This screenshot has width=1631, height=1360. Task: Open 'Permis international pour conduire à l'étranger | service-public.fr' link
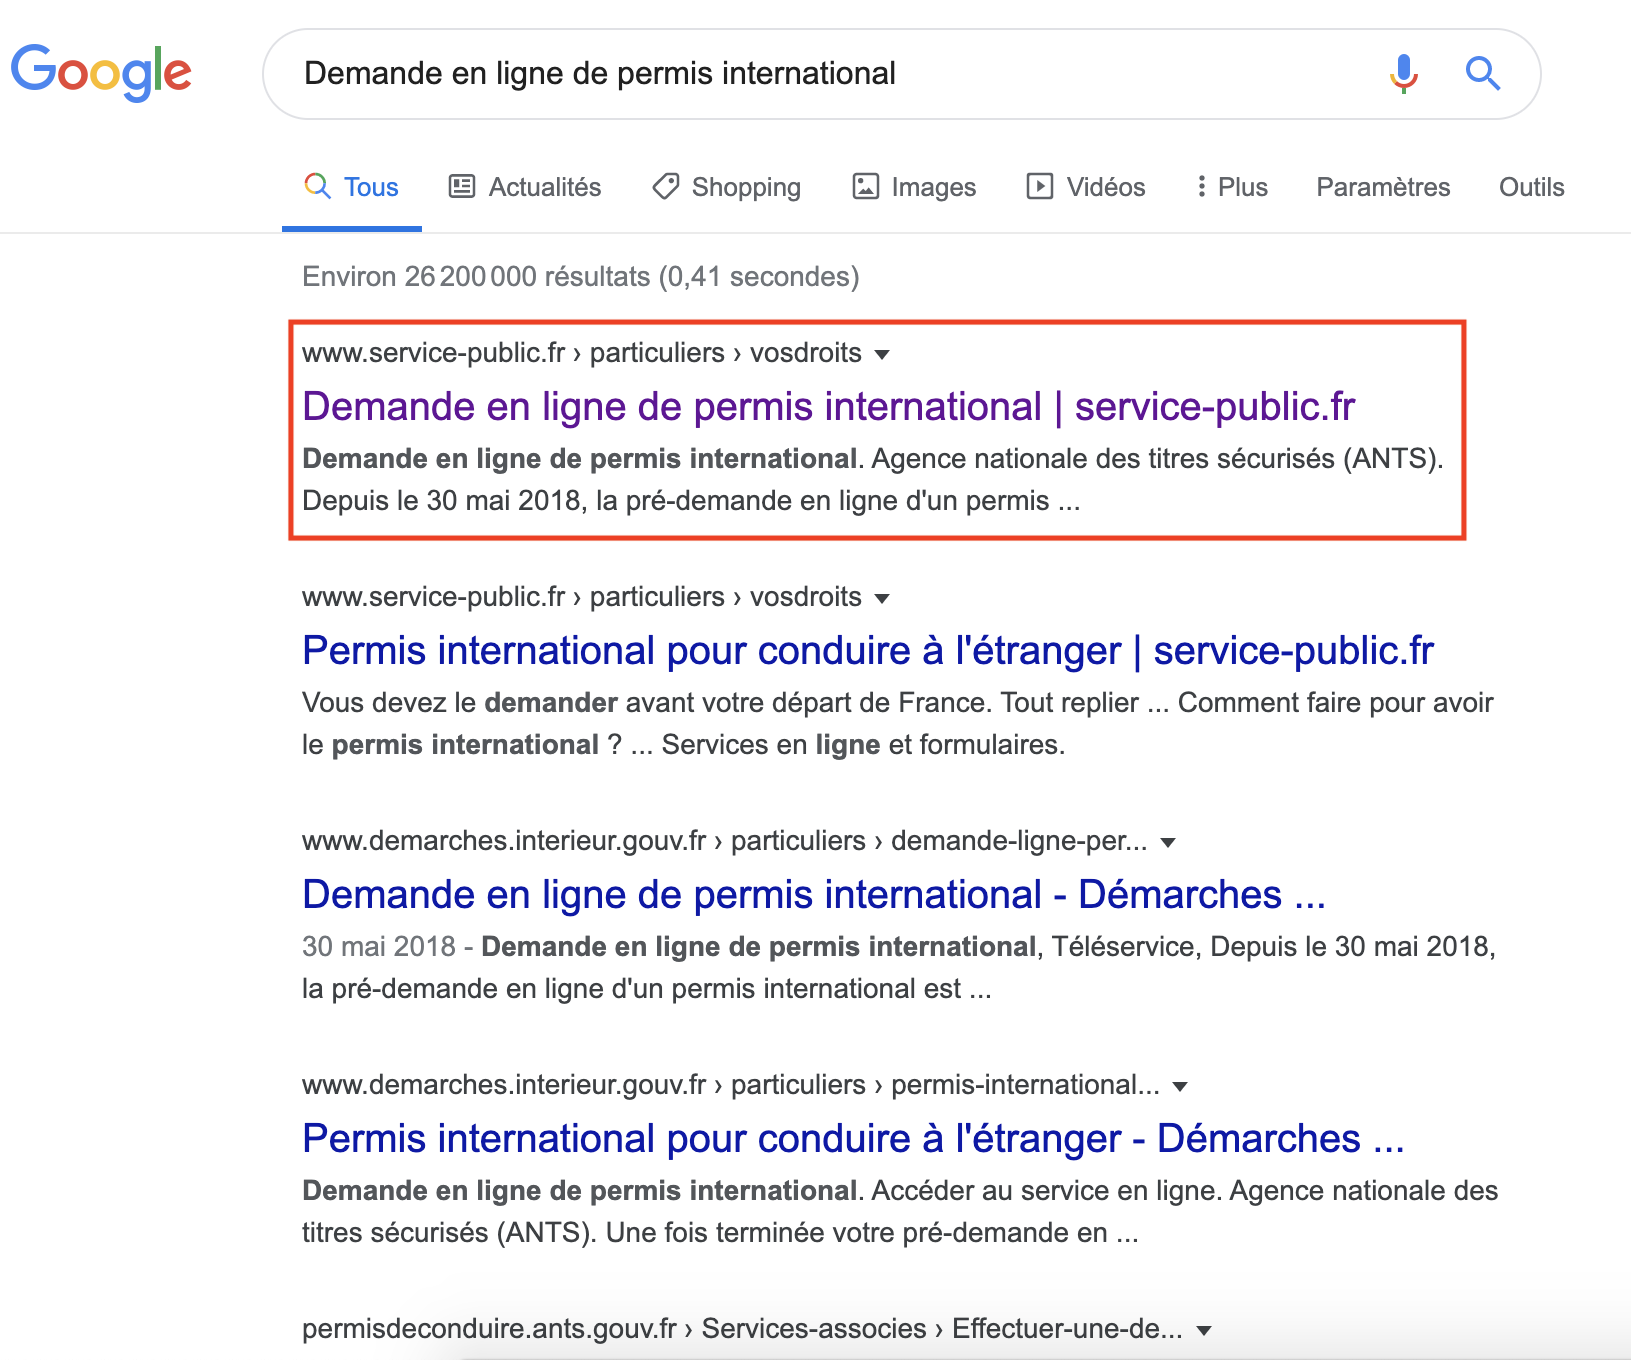point(868,651)
